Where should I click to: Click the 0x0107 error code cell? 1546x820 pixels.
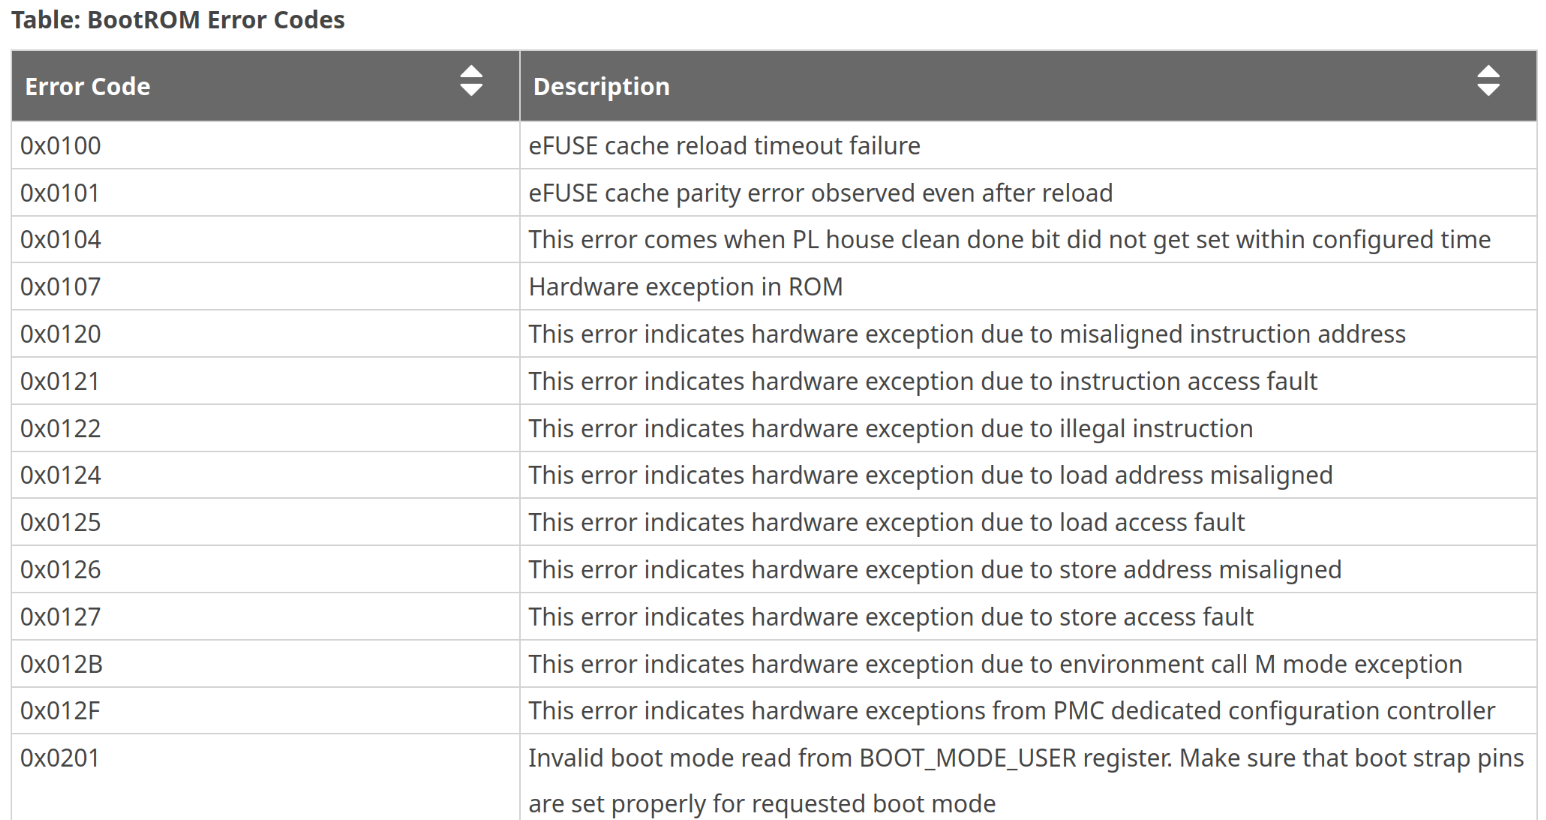click(61, 287)
